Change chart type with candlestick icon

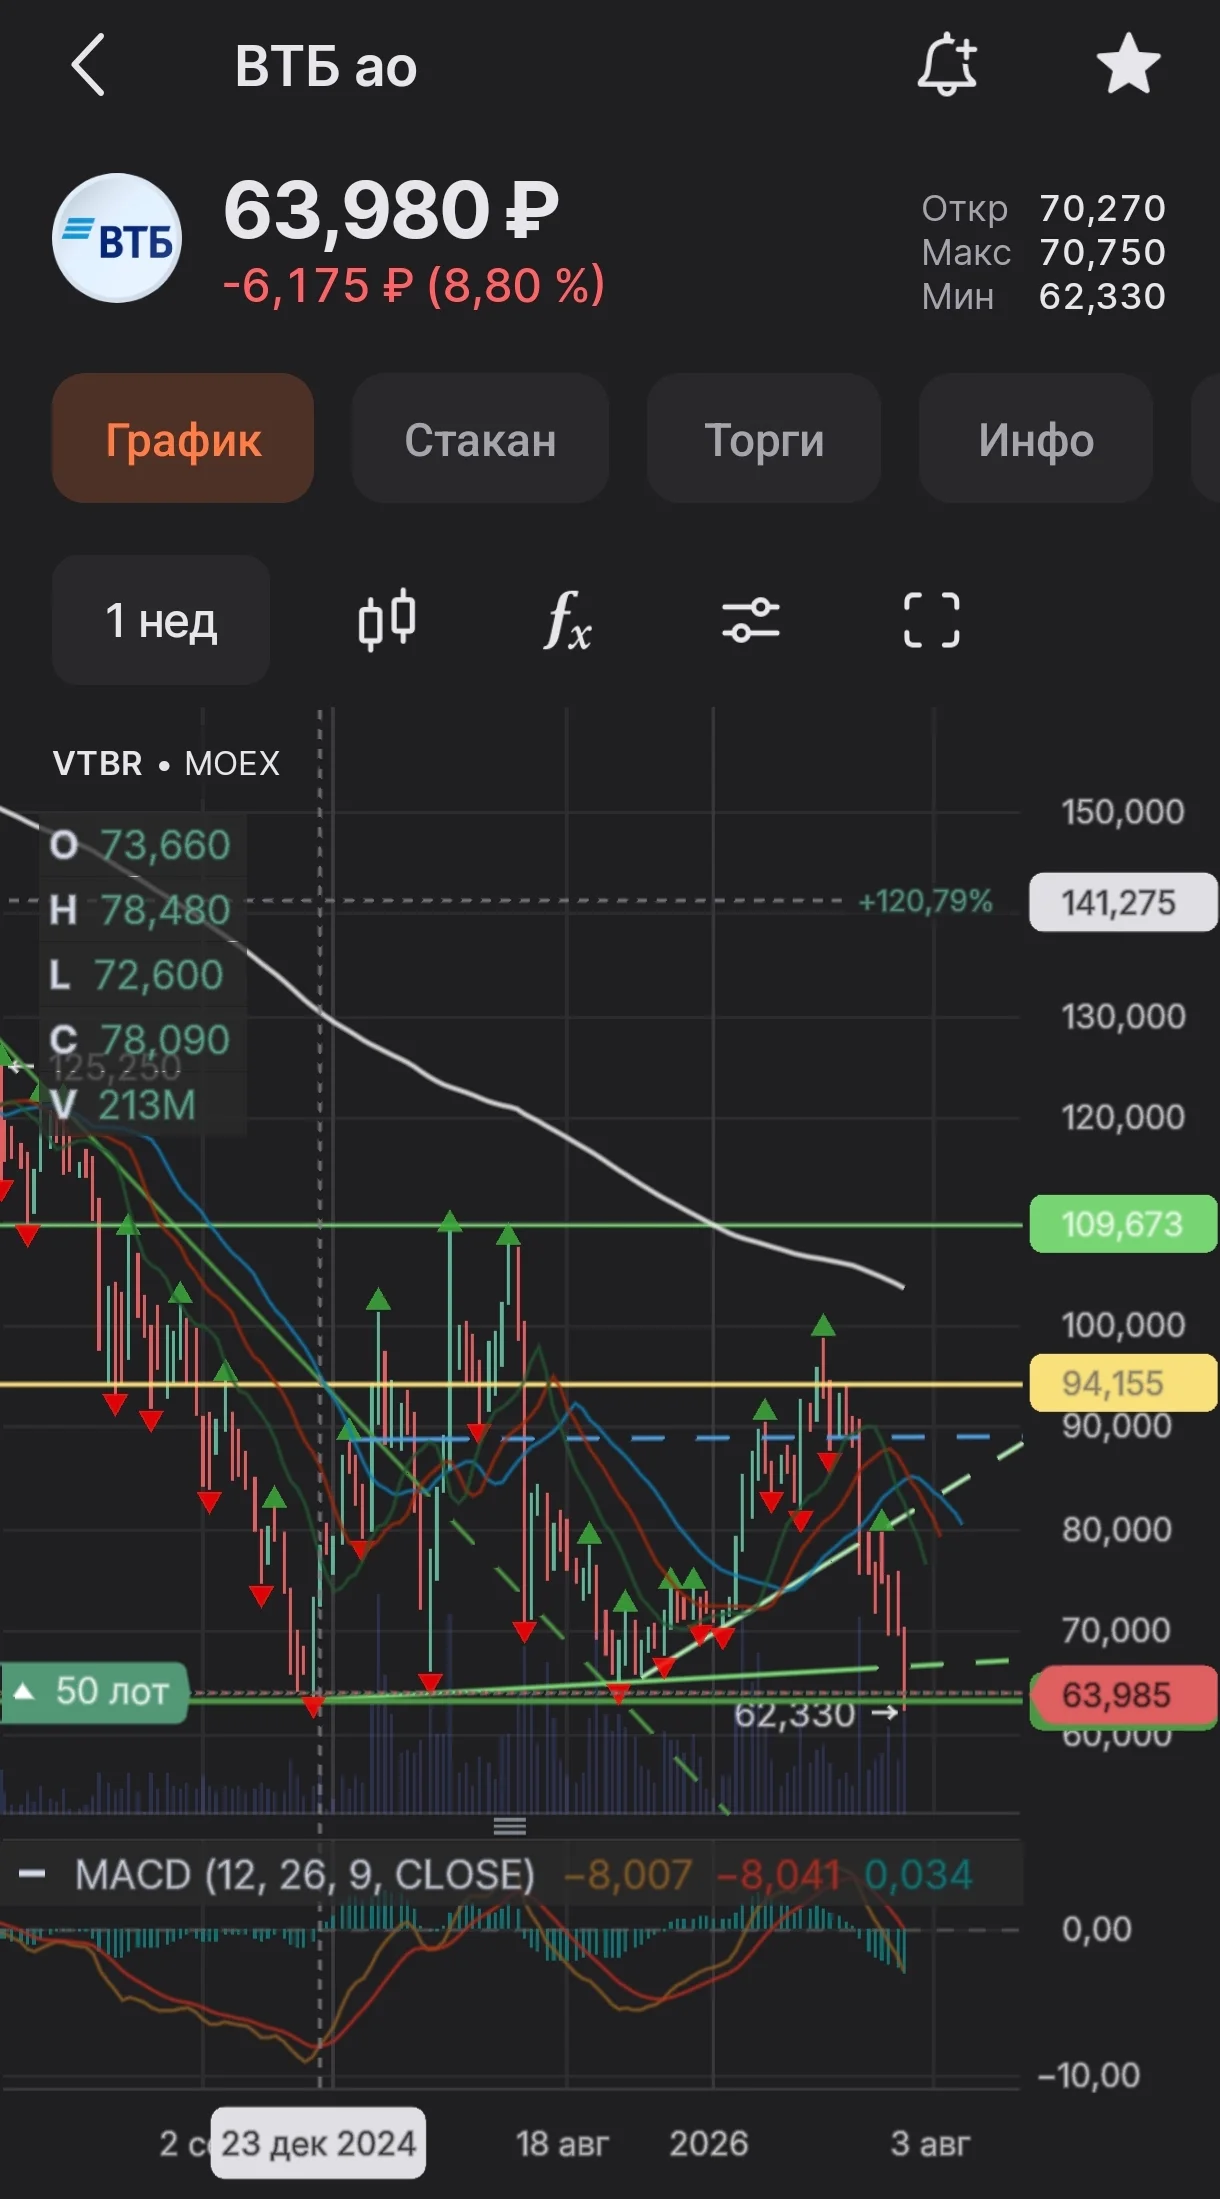tap(387, 620)
